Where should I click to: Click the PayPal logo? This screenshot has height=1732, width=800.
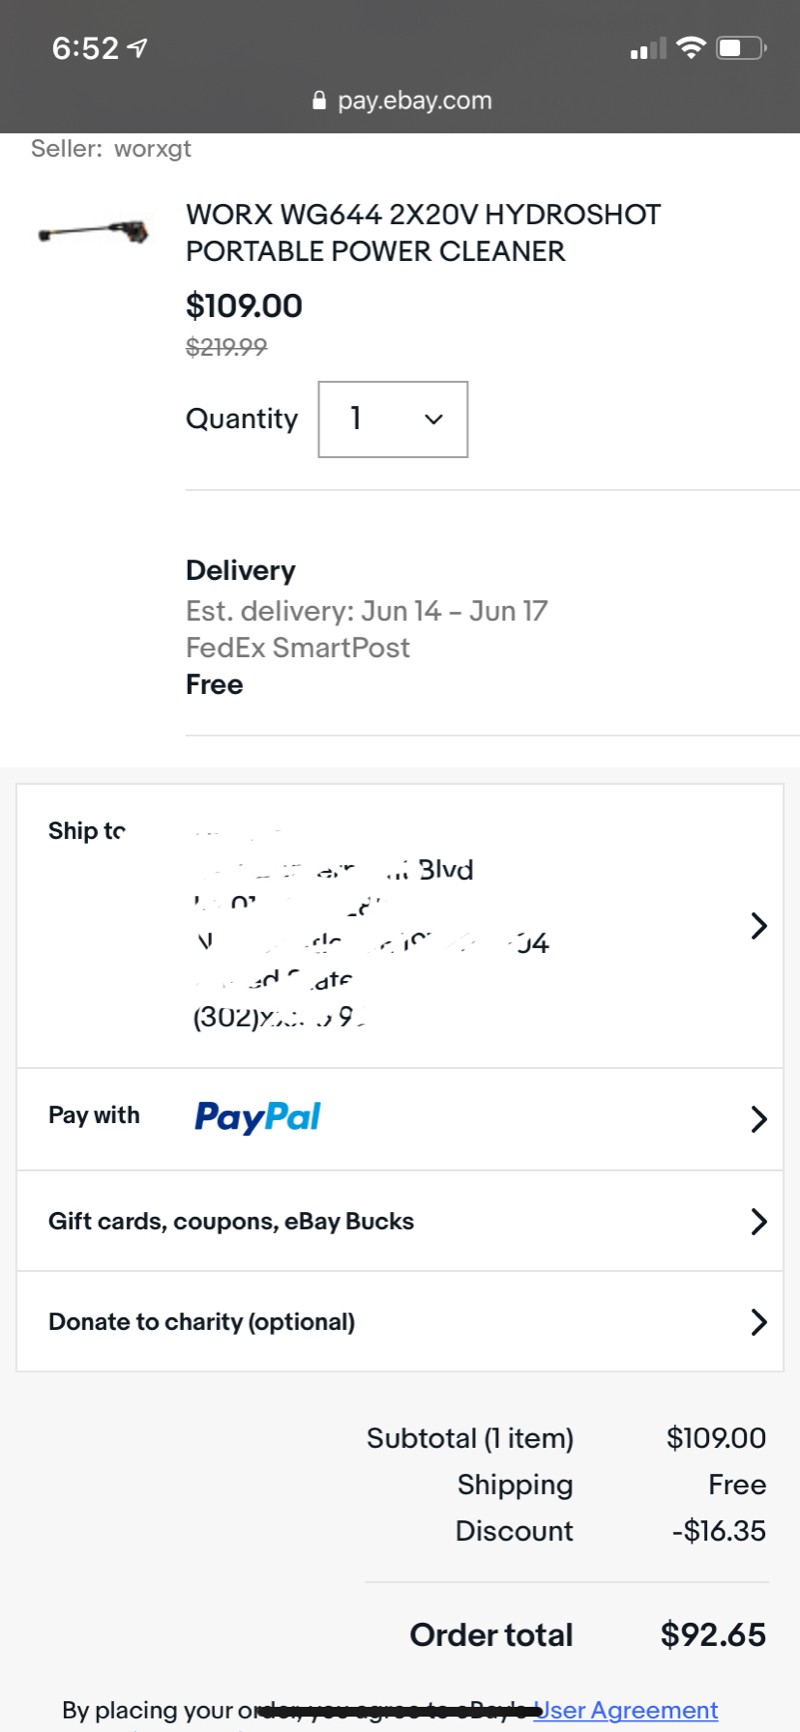258,1117
